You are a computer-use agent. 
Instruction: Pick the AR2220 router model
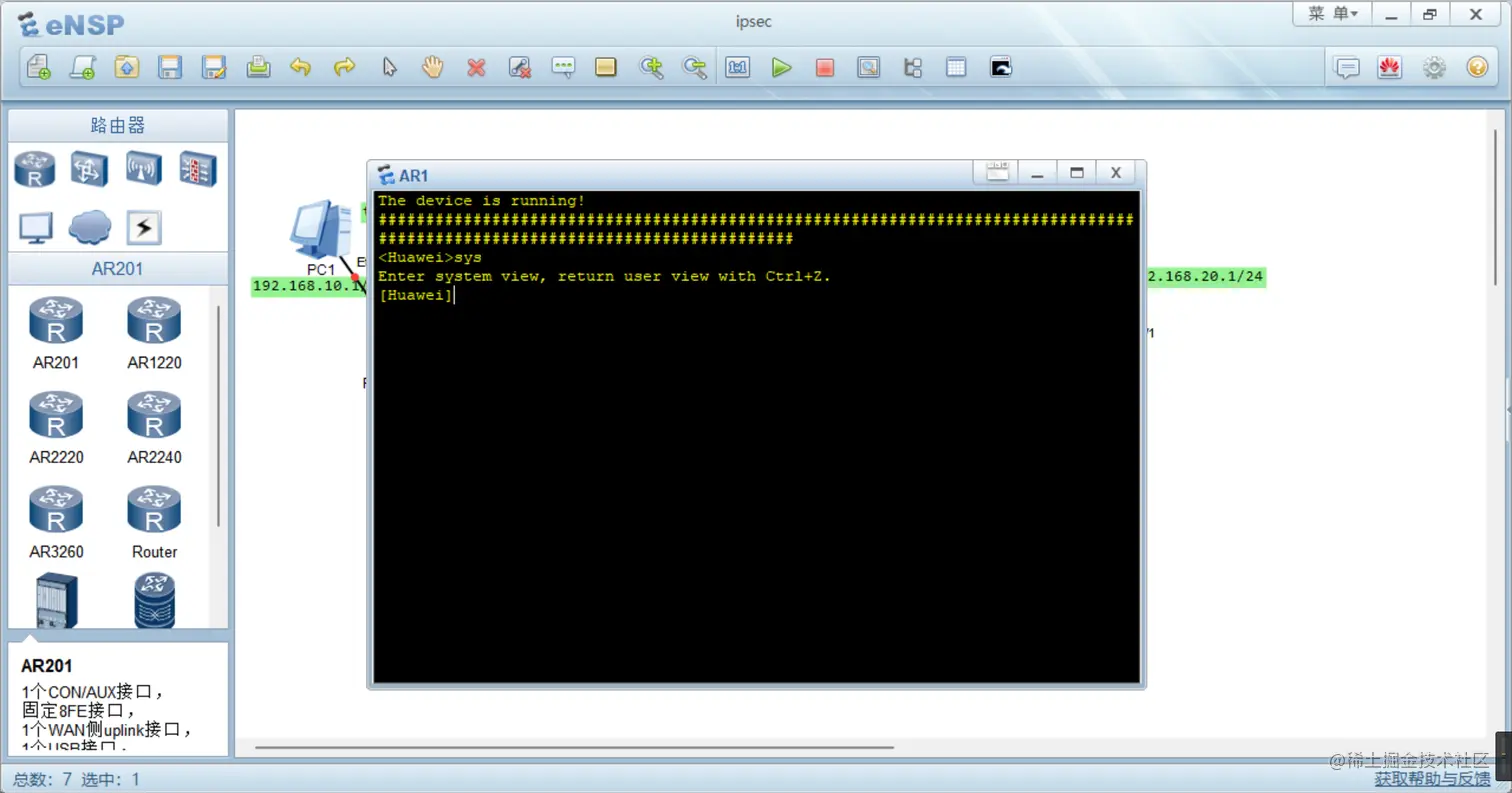click(56, 428)
